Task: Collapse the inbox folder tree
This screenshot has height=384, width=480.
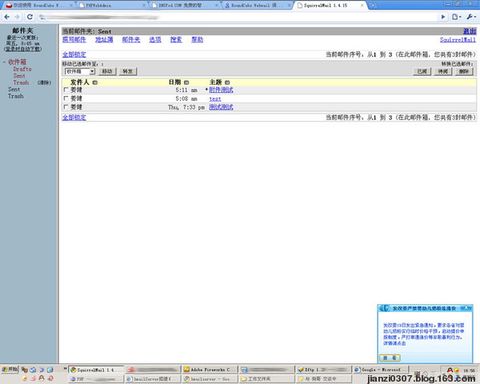Action: click(4, 62)
